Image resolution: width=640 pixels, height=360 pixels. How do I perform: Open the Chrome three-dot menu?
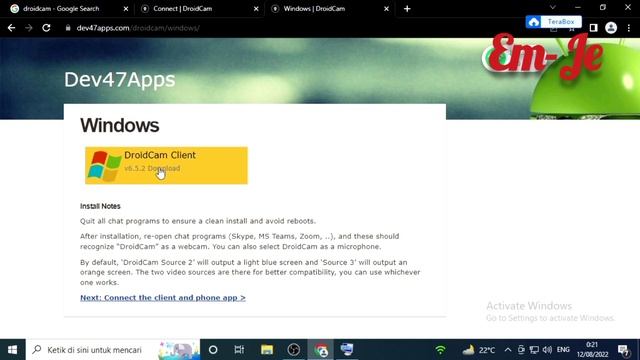click(x=629, y=28)
